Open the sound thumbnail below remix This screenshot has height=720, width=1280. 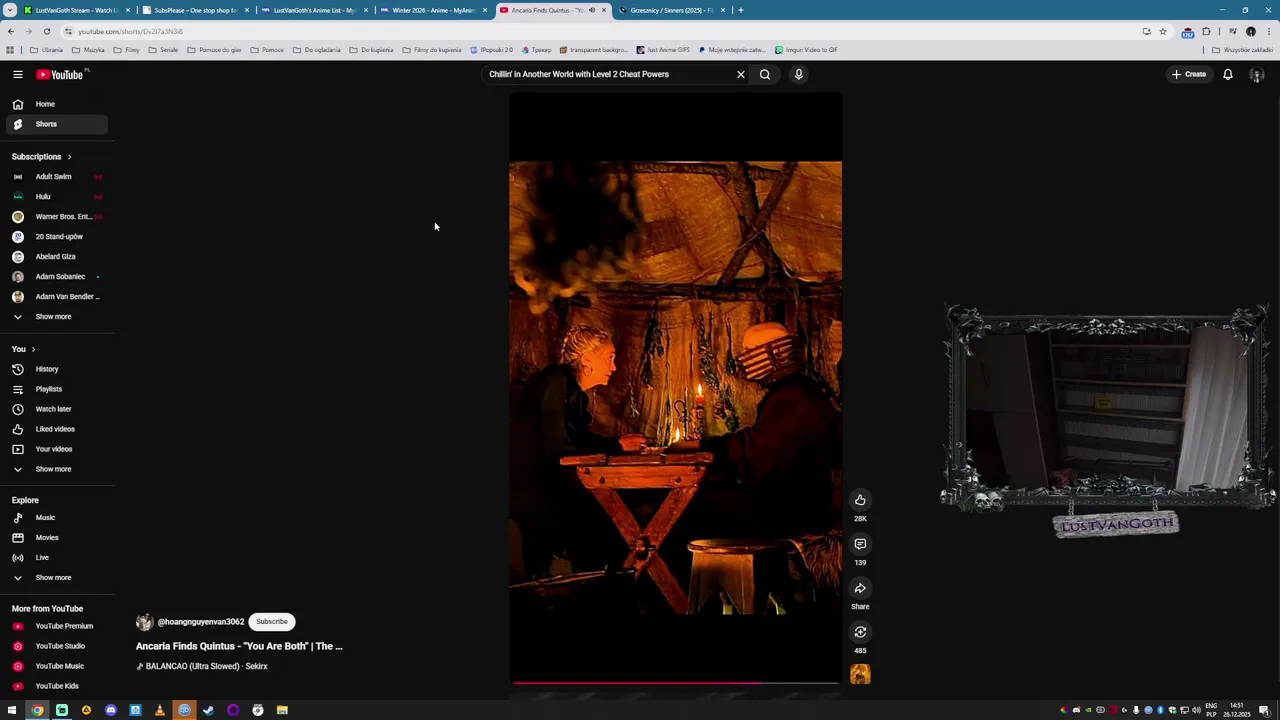(x=860, y=675)
